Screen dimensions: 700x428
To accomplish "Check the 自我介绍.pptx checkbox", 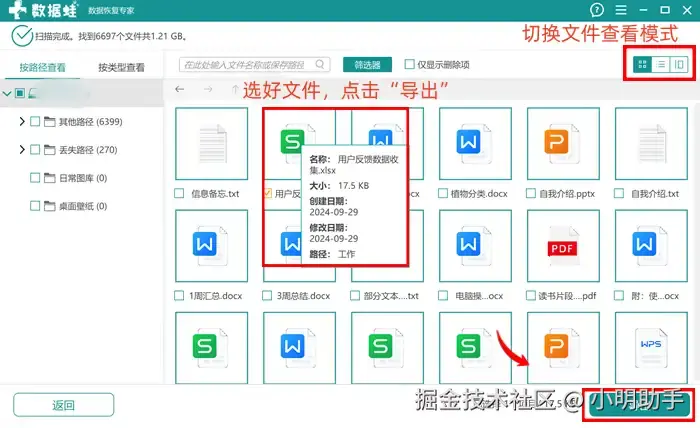I will pos(531,194).
